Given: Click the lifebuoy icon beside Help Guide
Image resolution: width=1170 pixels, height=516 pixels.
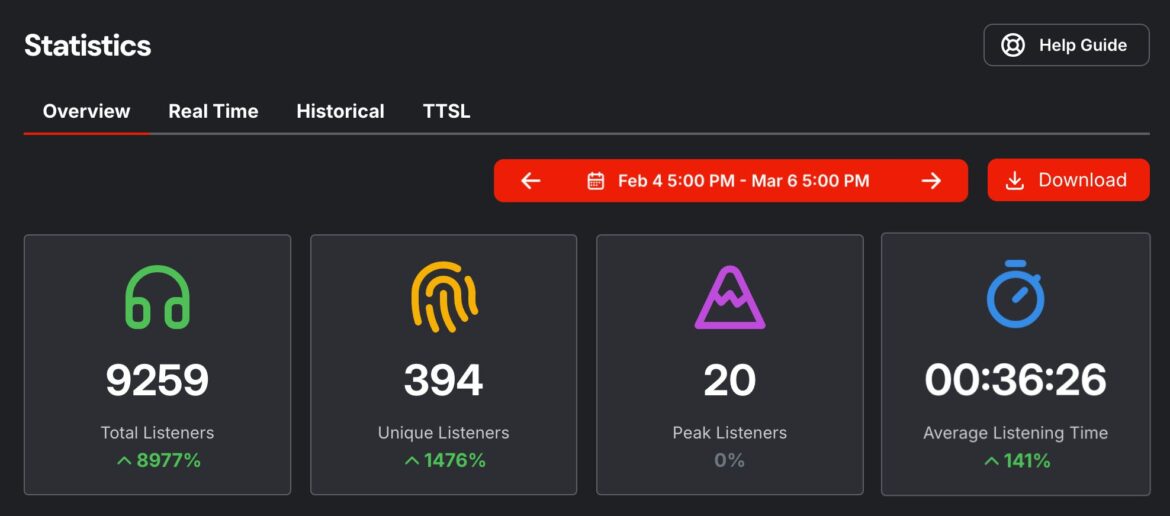Looking at the screenshot, I should click(1013, 45).
